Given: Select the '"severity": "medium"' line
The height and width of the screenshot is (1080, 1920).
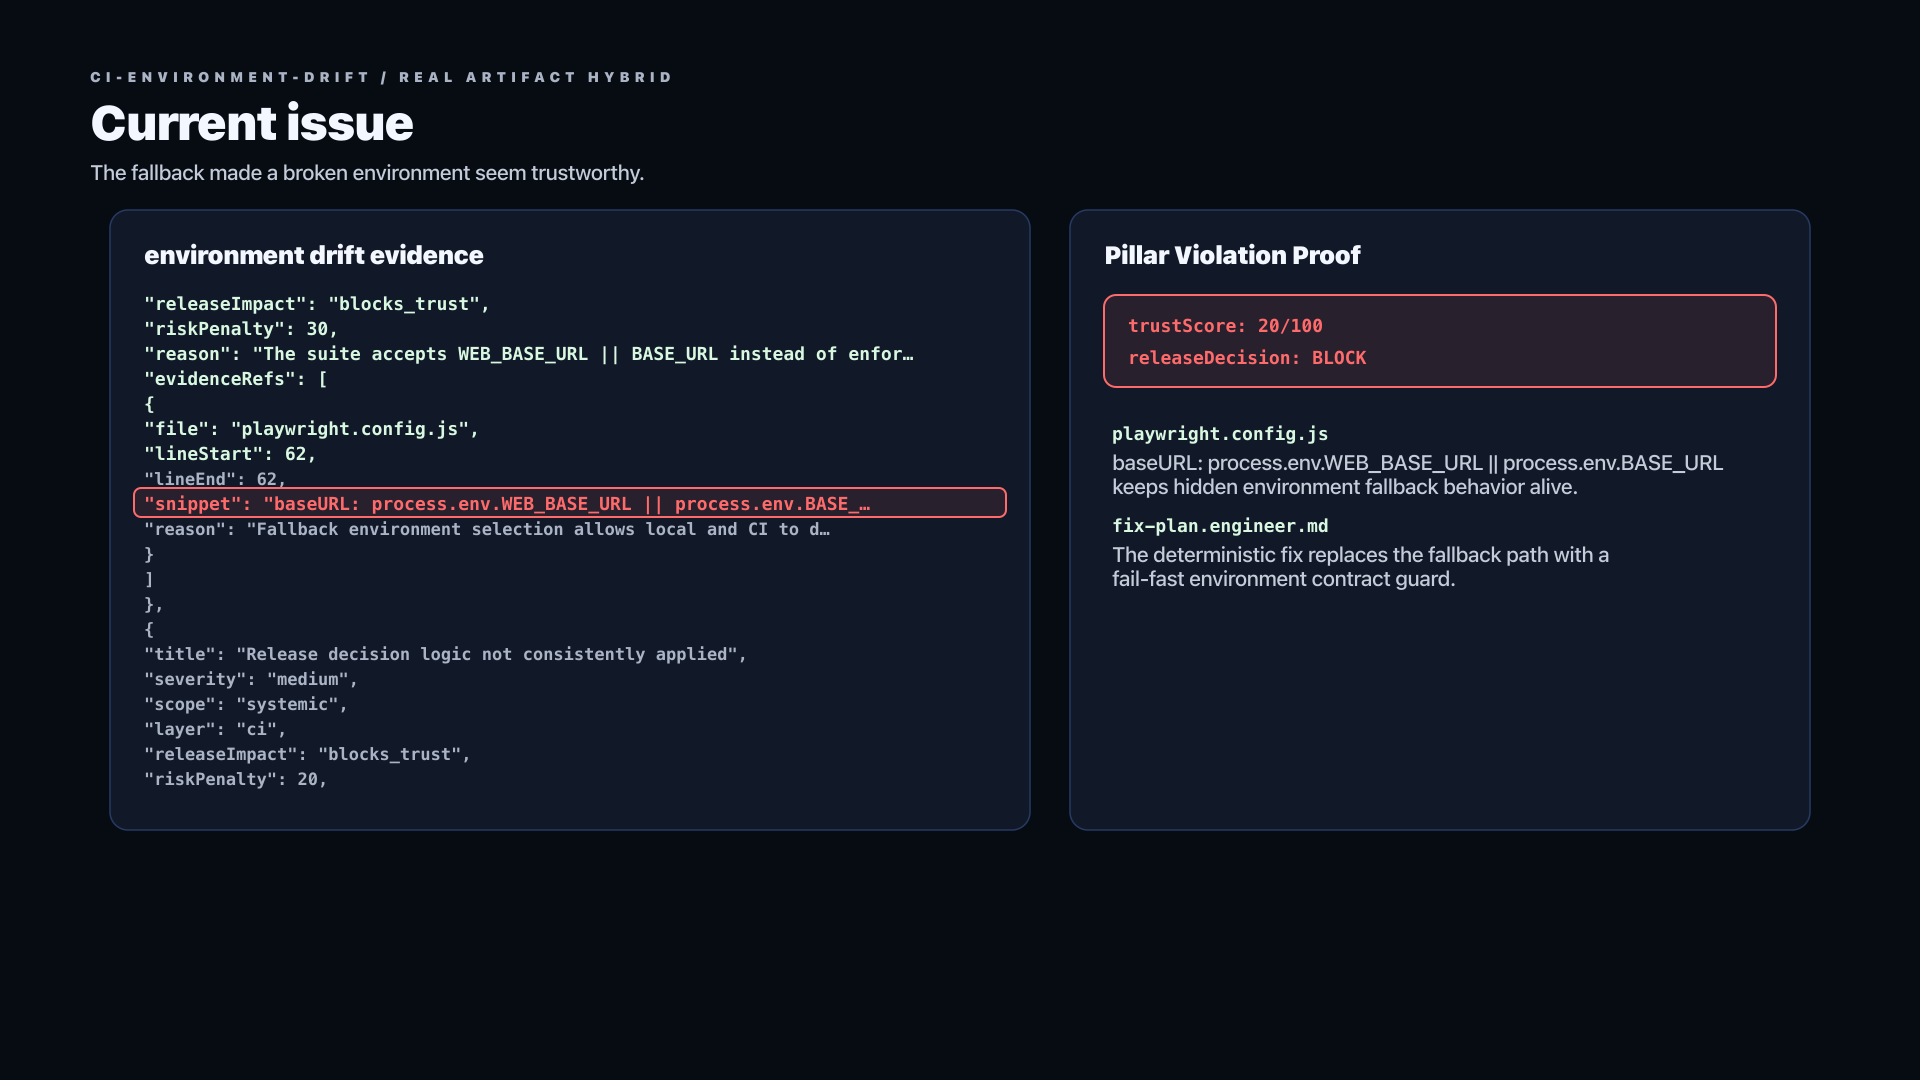Looking at the screenshot, I should pos(251,679).
